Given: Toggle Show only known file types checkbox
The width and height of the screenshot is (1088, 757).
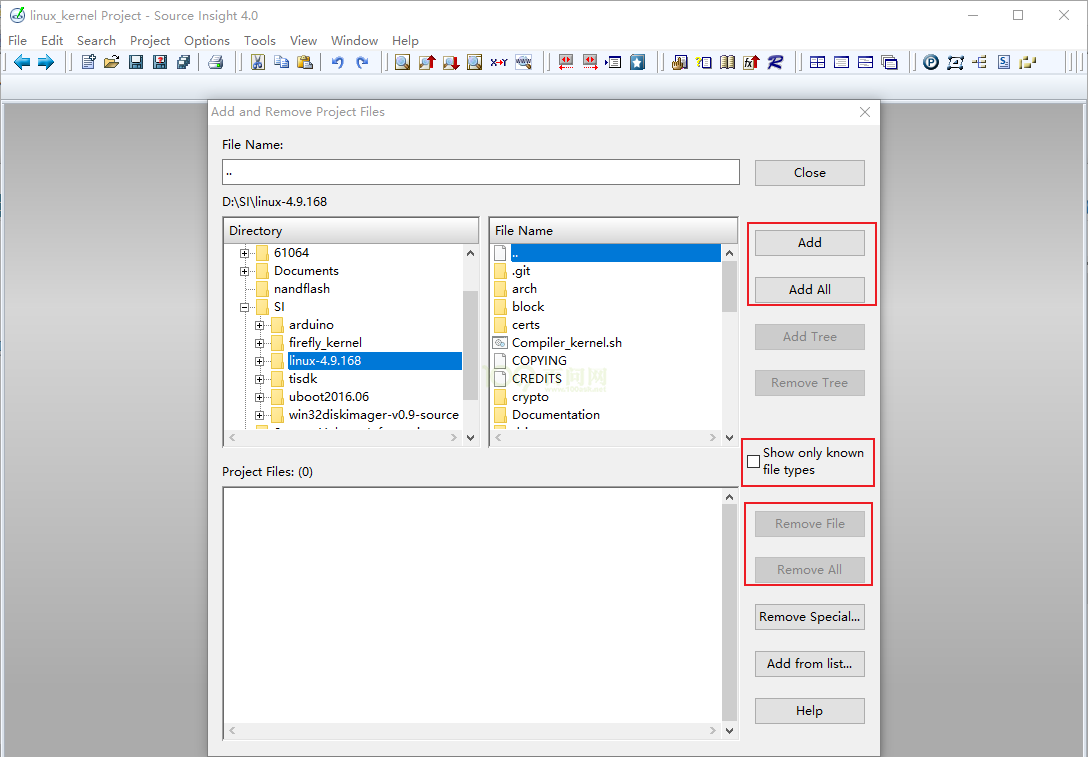Looking at the screenshot, I should pyautogui.click(x=754, y=461).
